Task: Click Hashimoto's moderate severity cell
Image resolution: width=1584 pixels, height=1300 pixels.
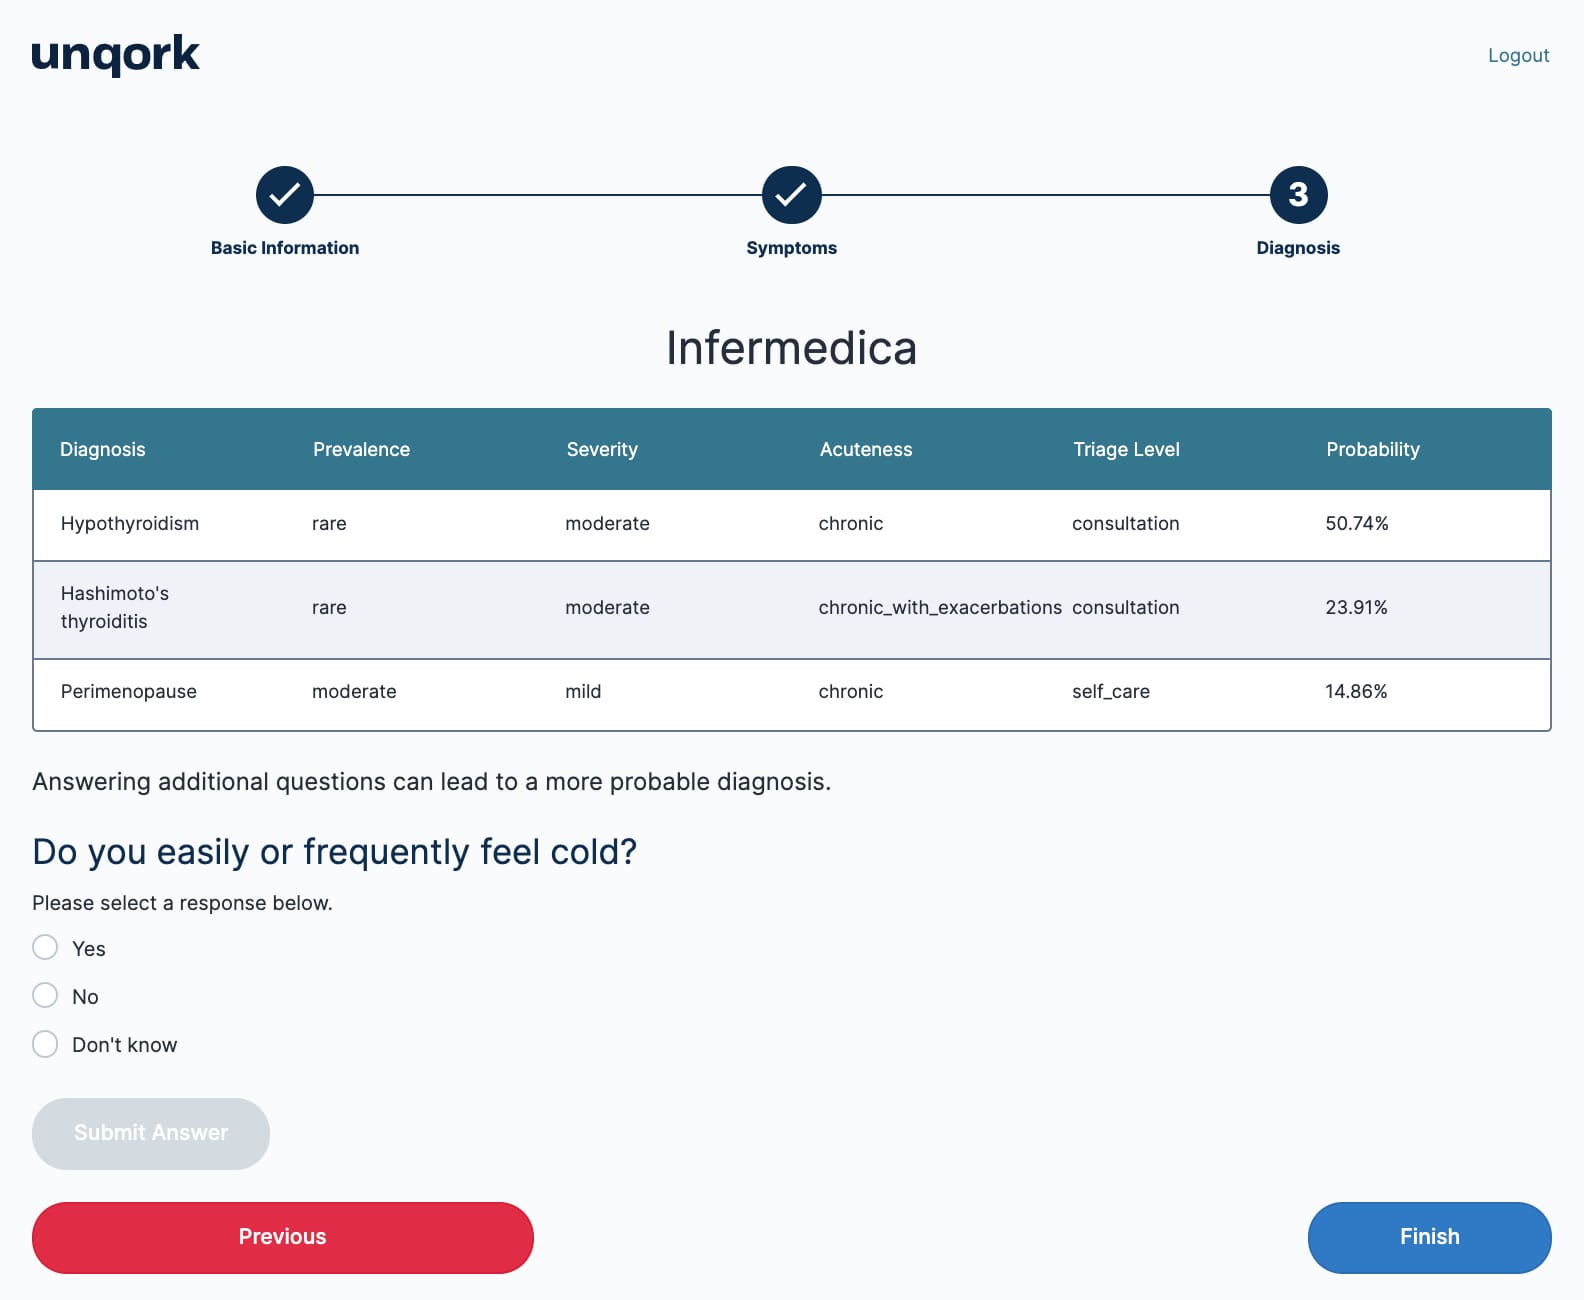Action: click(x=607, y=608)
